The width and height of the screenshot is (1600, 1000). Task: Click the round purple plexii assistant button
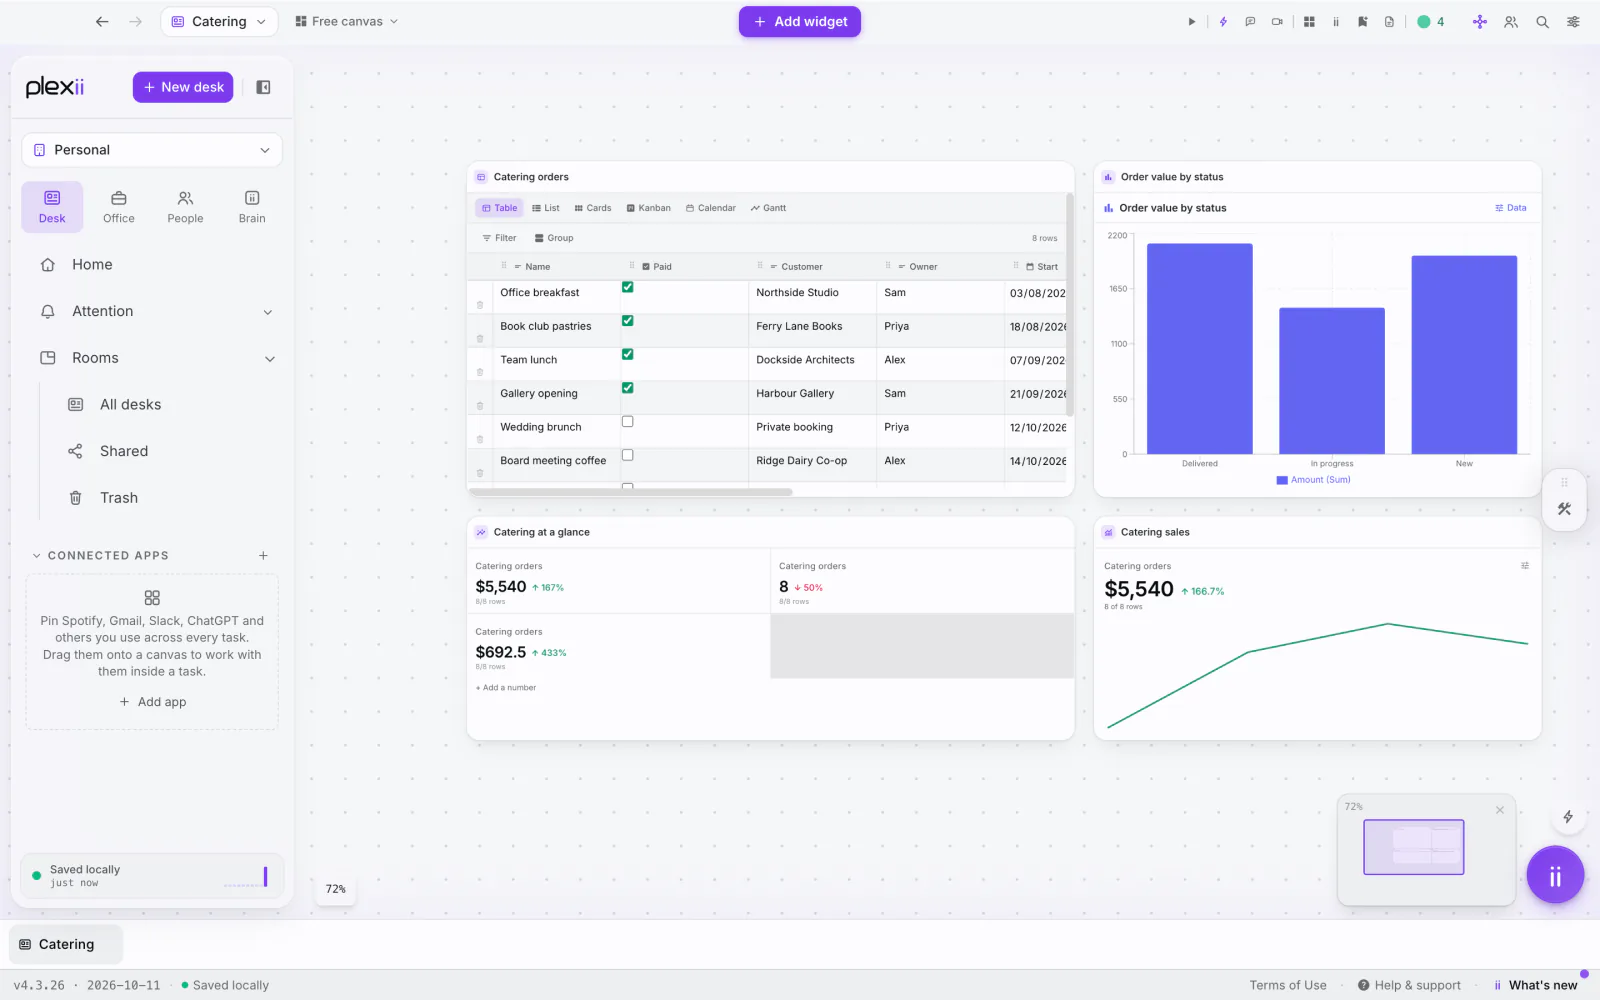coord(1555,875)
